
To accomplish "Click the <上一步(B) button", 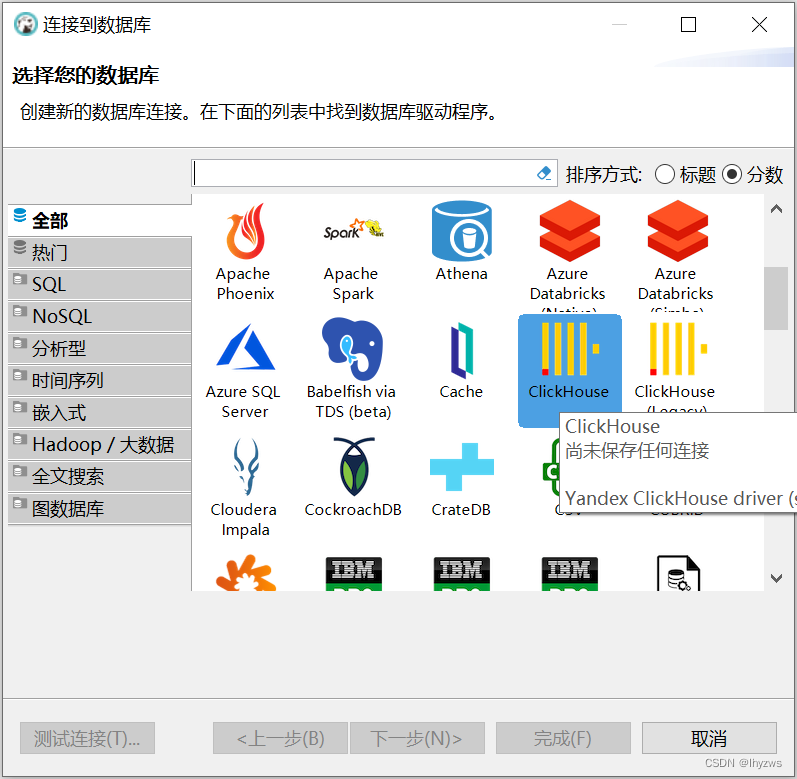I will 280,738.
